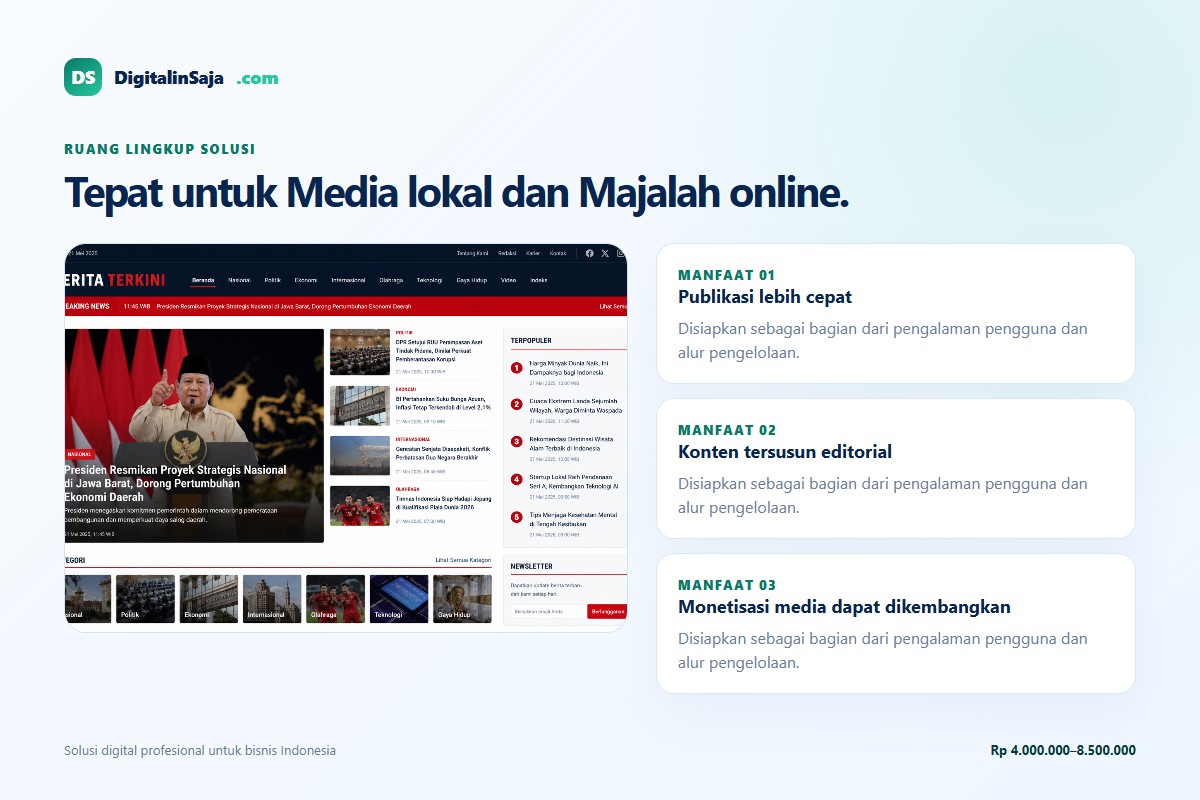Click the Monetisasi media dapat dikembangkan card
Viewport: 1200px width, 800px height.
pos(896,623)
